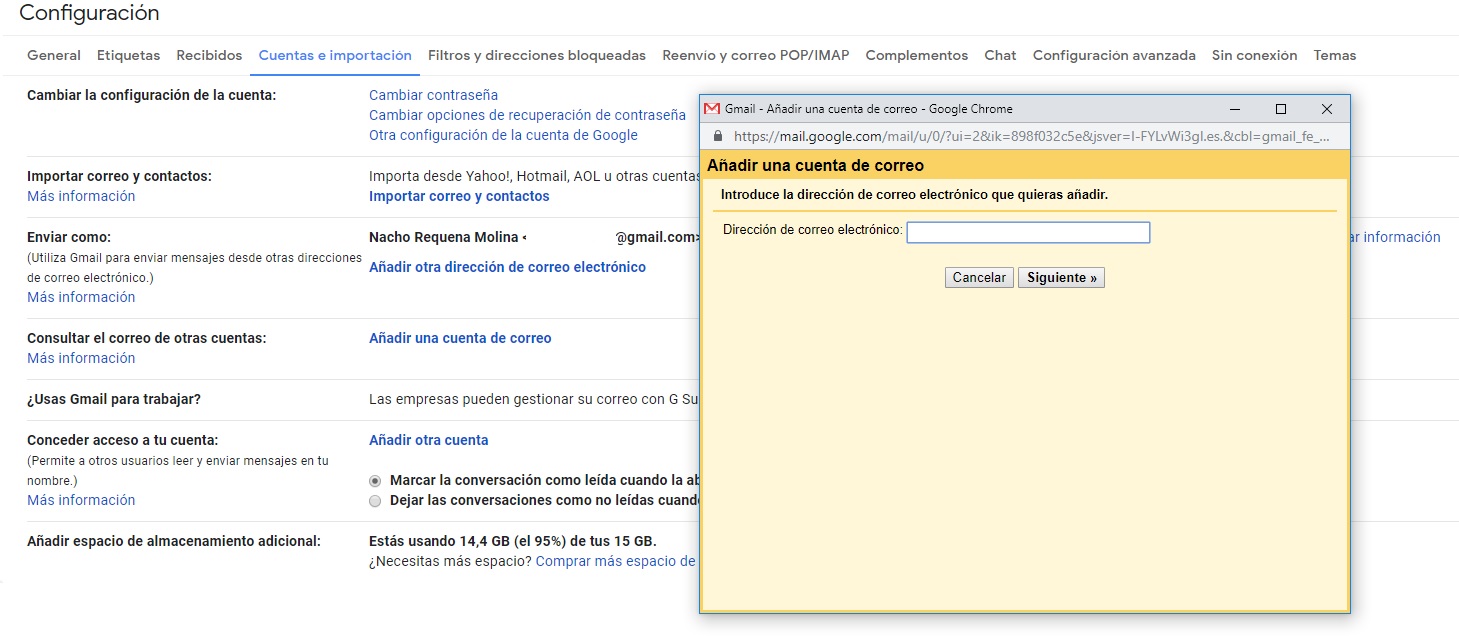Close the Añadir una cuenta popup window
The image size is (1459, 641).
pyautogui.click(x=1326, y=109)
